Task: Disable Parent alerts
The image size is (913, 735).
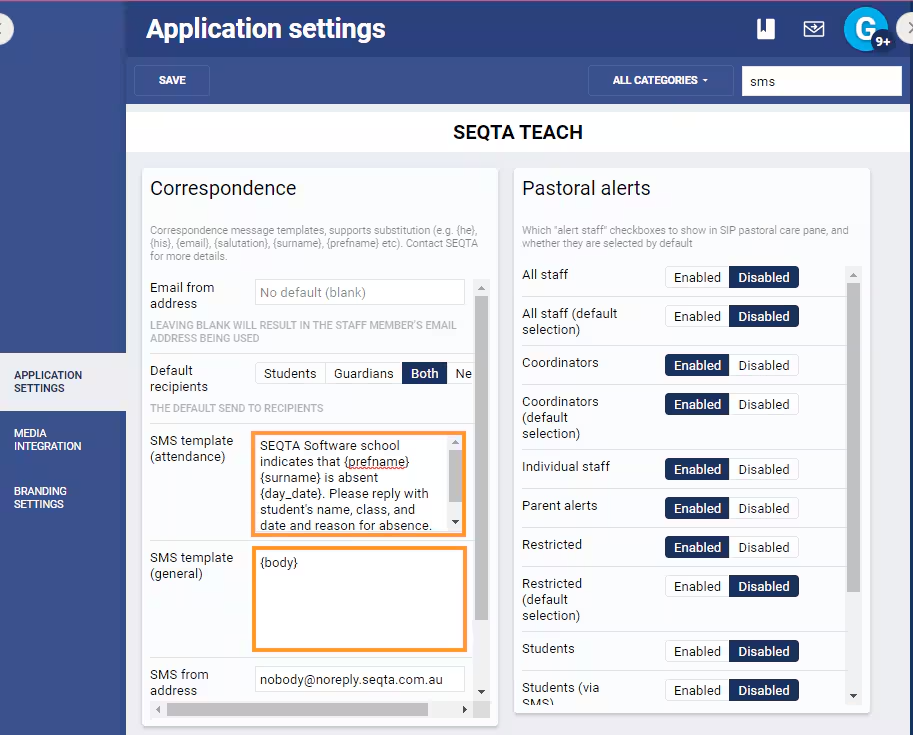Action: (763, 508)
